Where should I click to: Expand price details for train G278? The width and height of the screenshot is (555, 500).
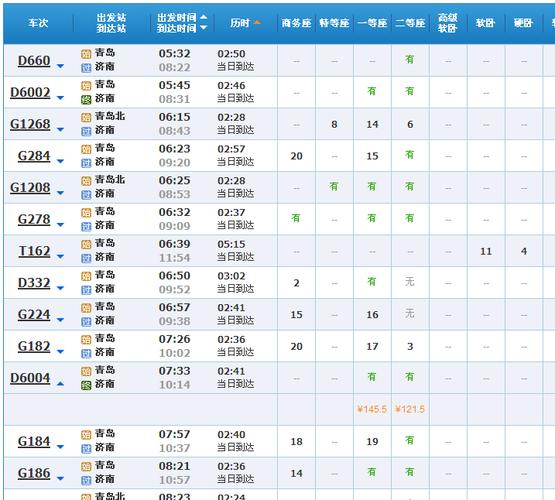(61, 225)
